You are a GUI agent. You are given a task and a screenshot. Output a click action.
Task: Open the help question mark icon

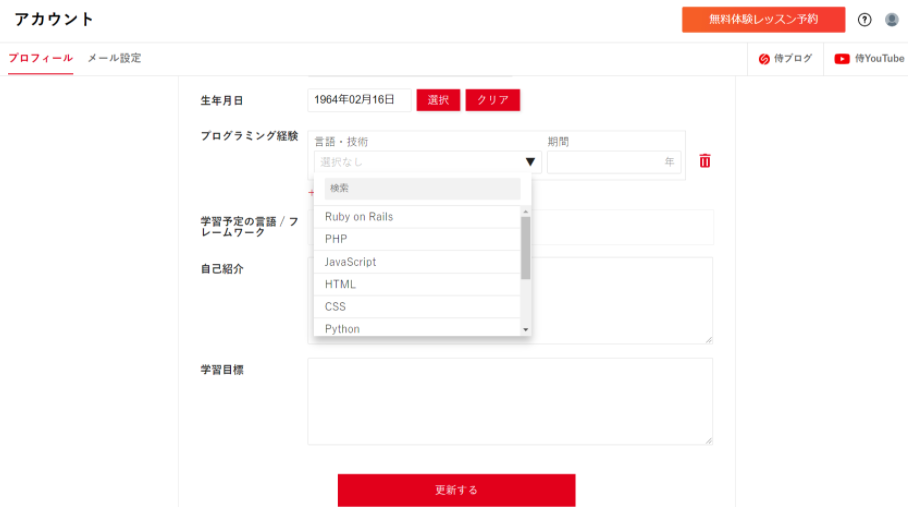pos(864,20)
